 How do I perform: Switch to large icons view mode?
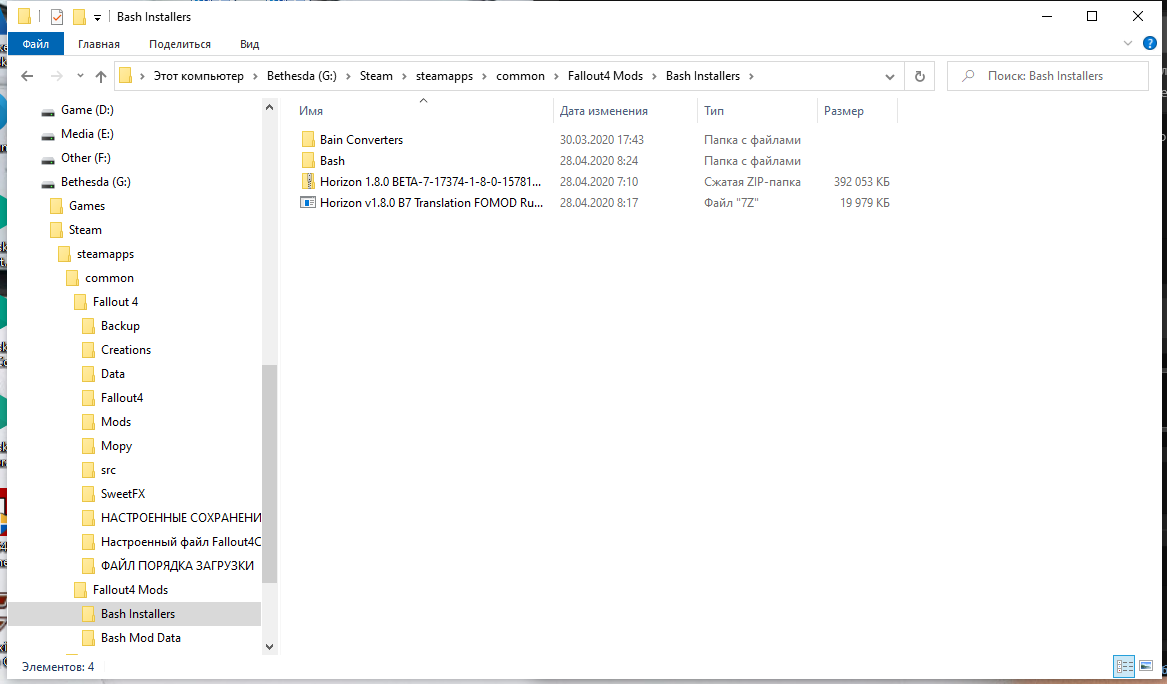click(x=1146, y=666)
